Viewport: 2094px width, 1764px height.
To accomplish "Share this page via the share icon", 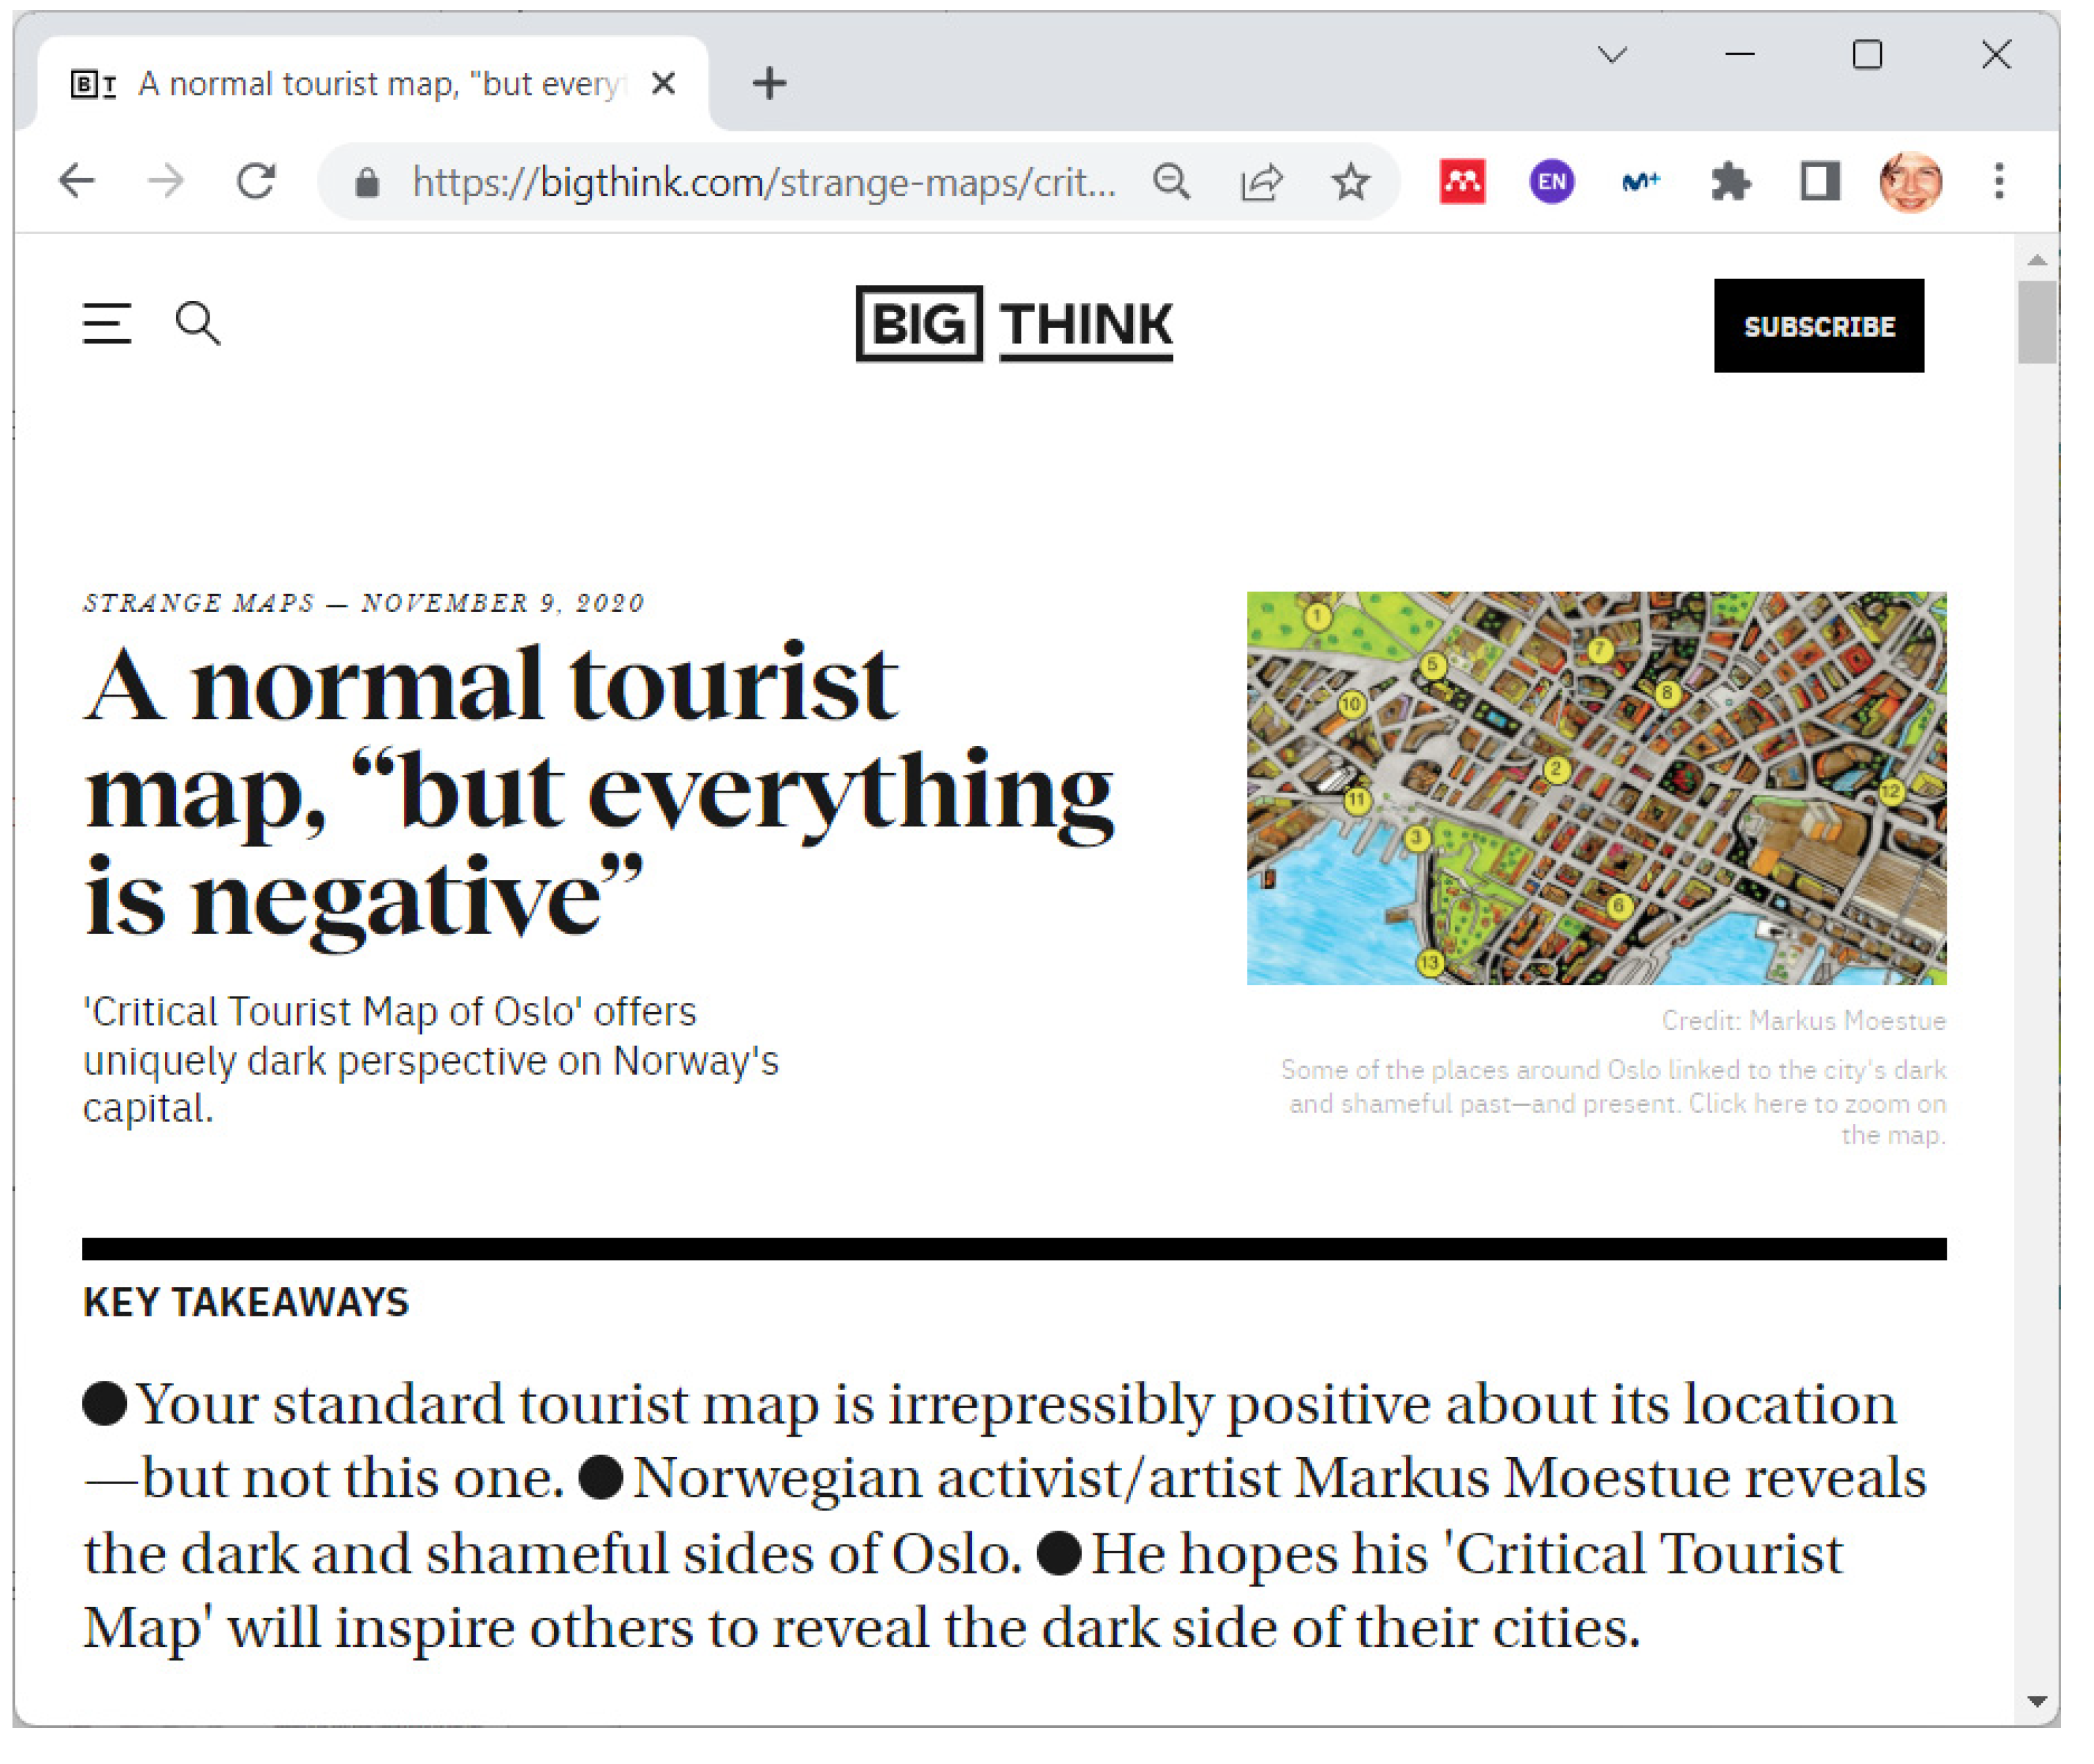I will 1261,182.
